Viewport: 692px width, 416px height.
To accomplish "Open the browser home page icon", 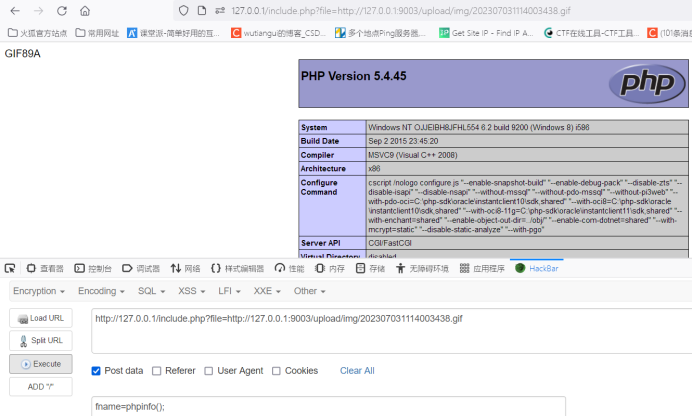I will 85,11.
